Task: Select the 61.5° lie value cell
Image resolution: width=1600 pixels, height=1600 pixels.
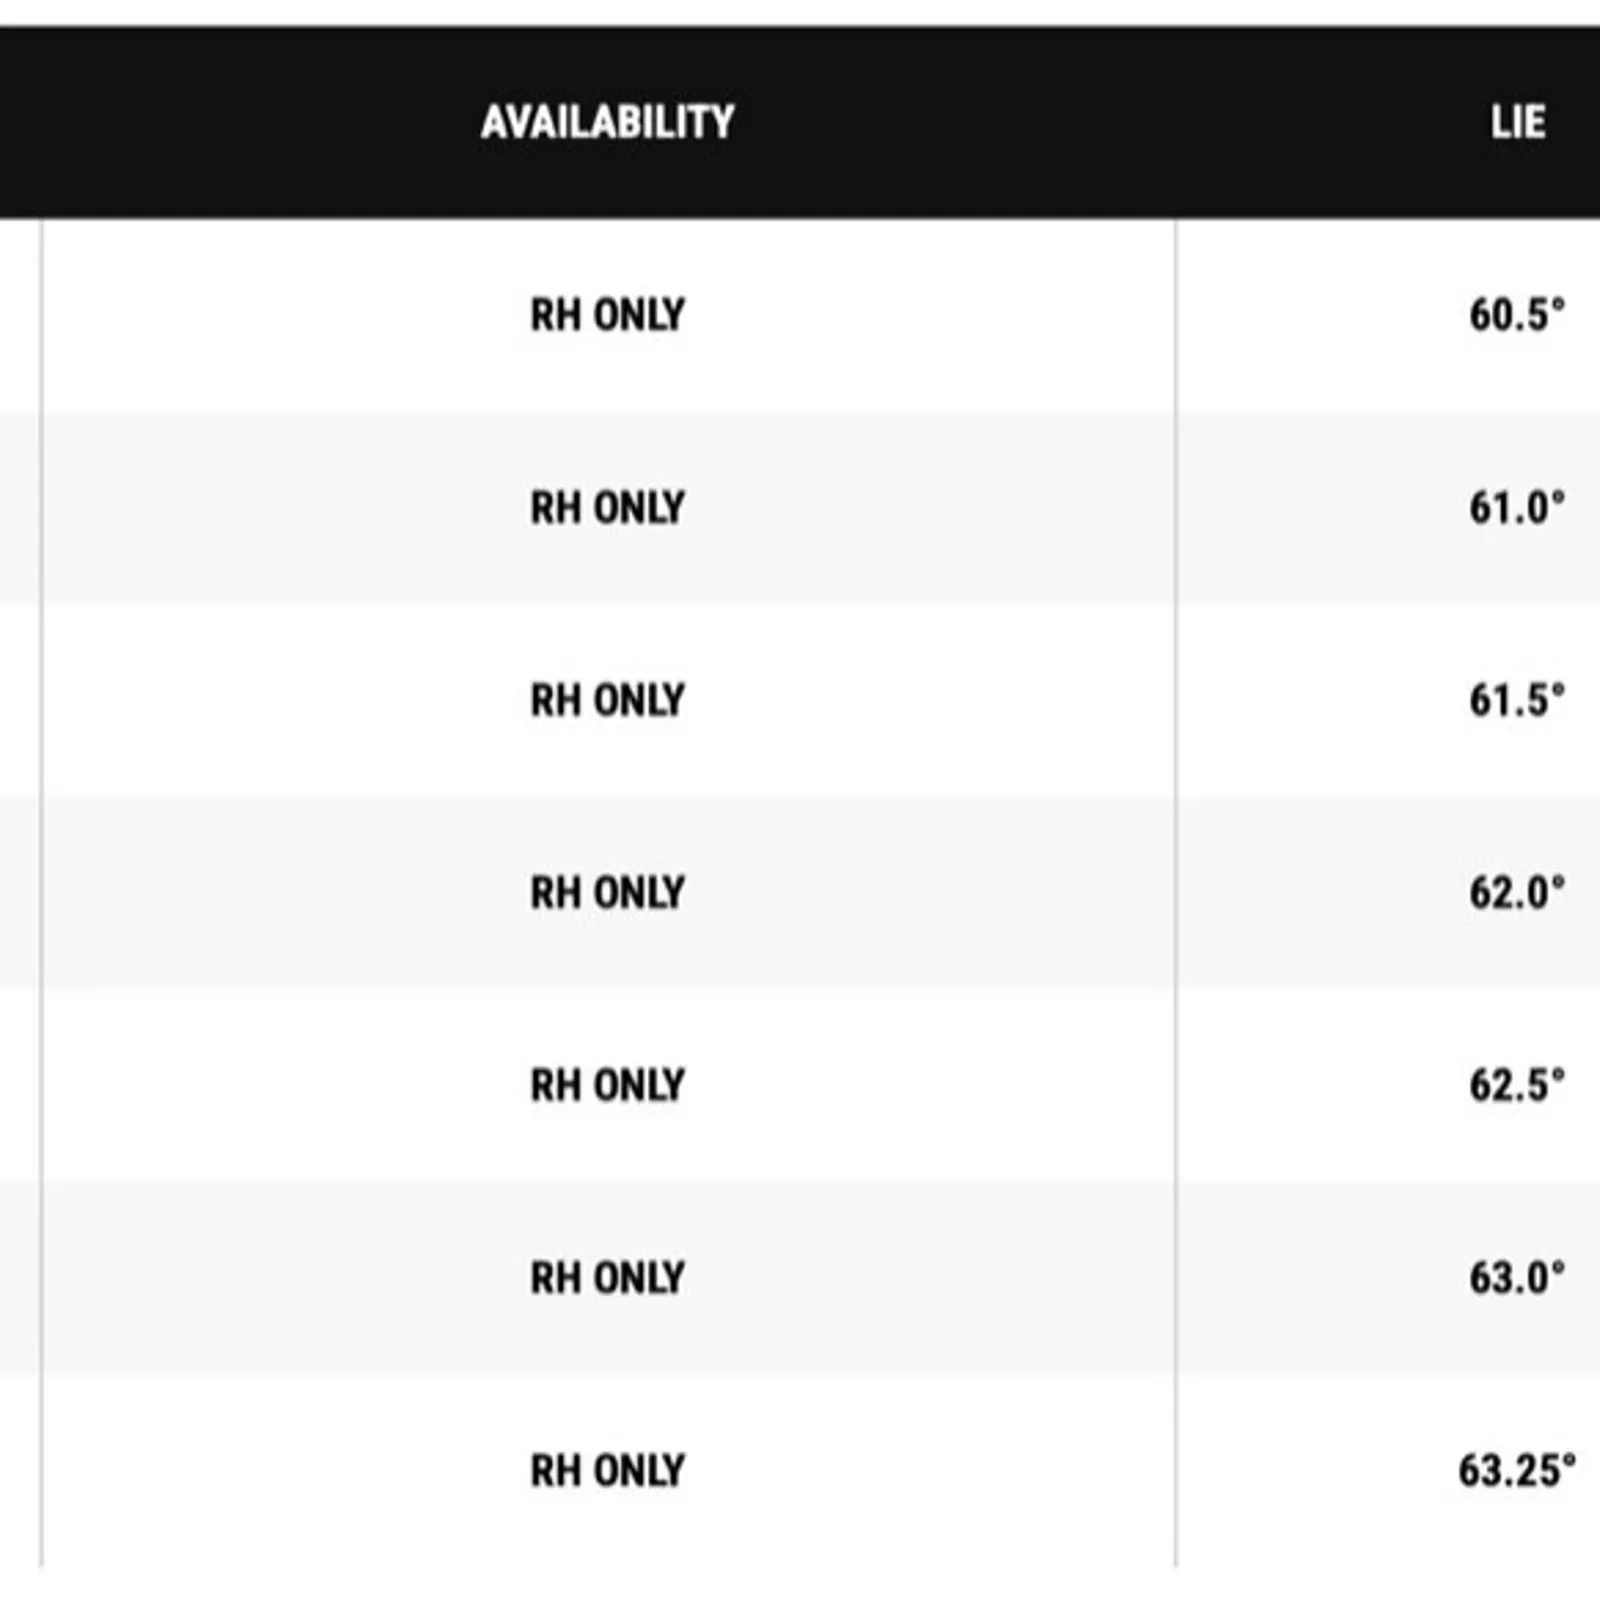Action: point(1516,700)
